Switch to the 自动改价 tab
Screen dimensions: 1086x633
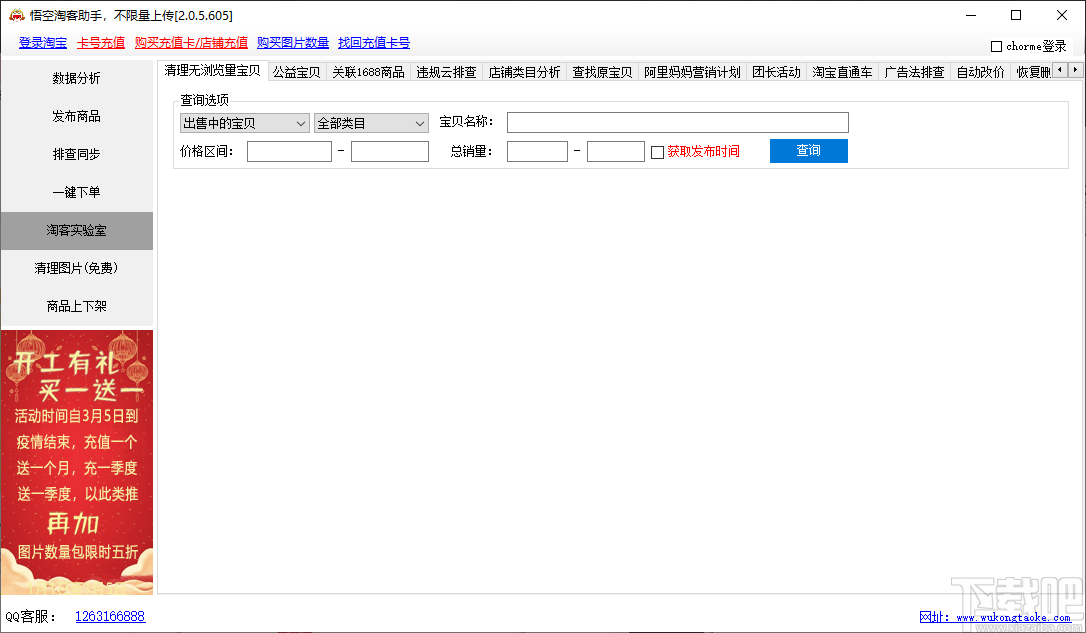(x=981, y=72)
